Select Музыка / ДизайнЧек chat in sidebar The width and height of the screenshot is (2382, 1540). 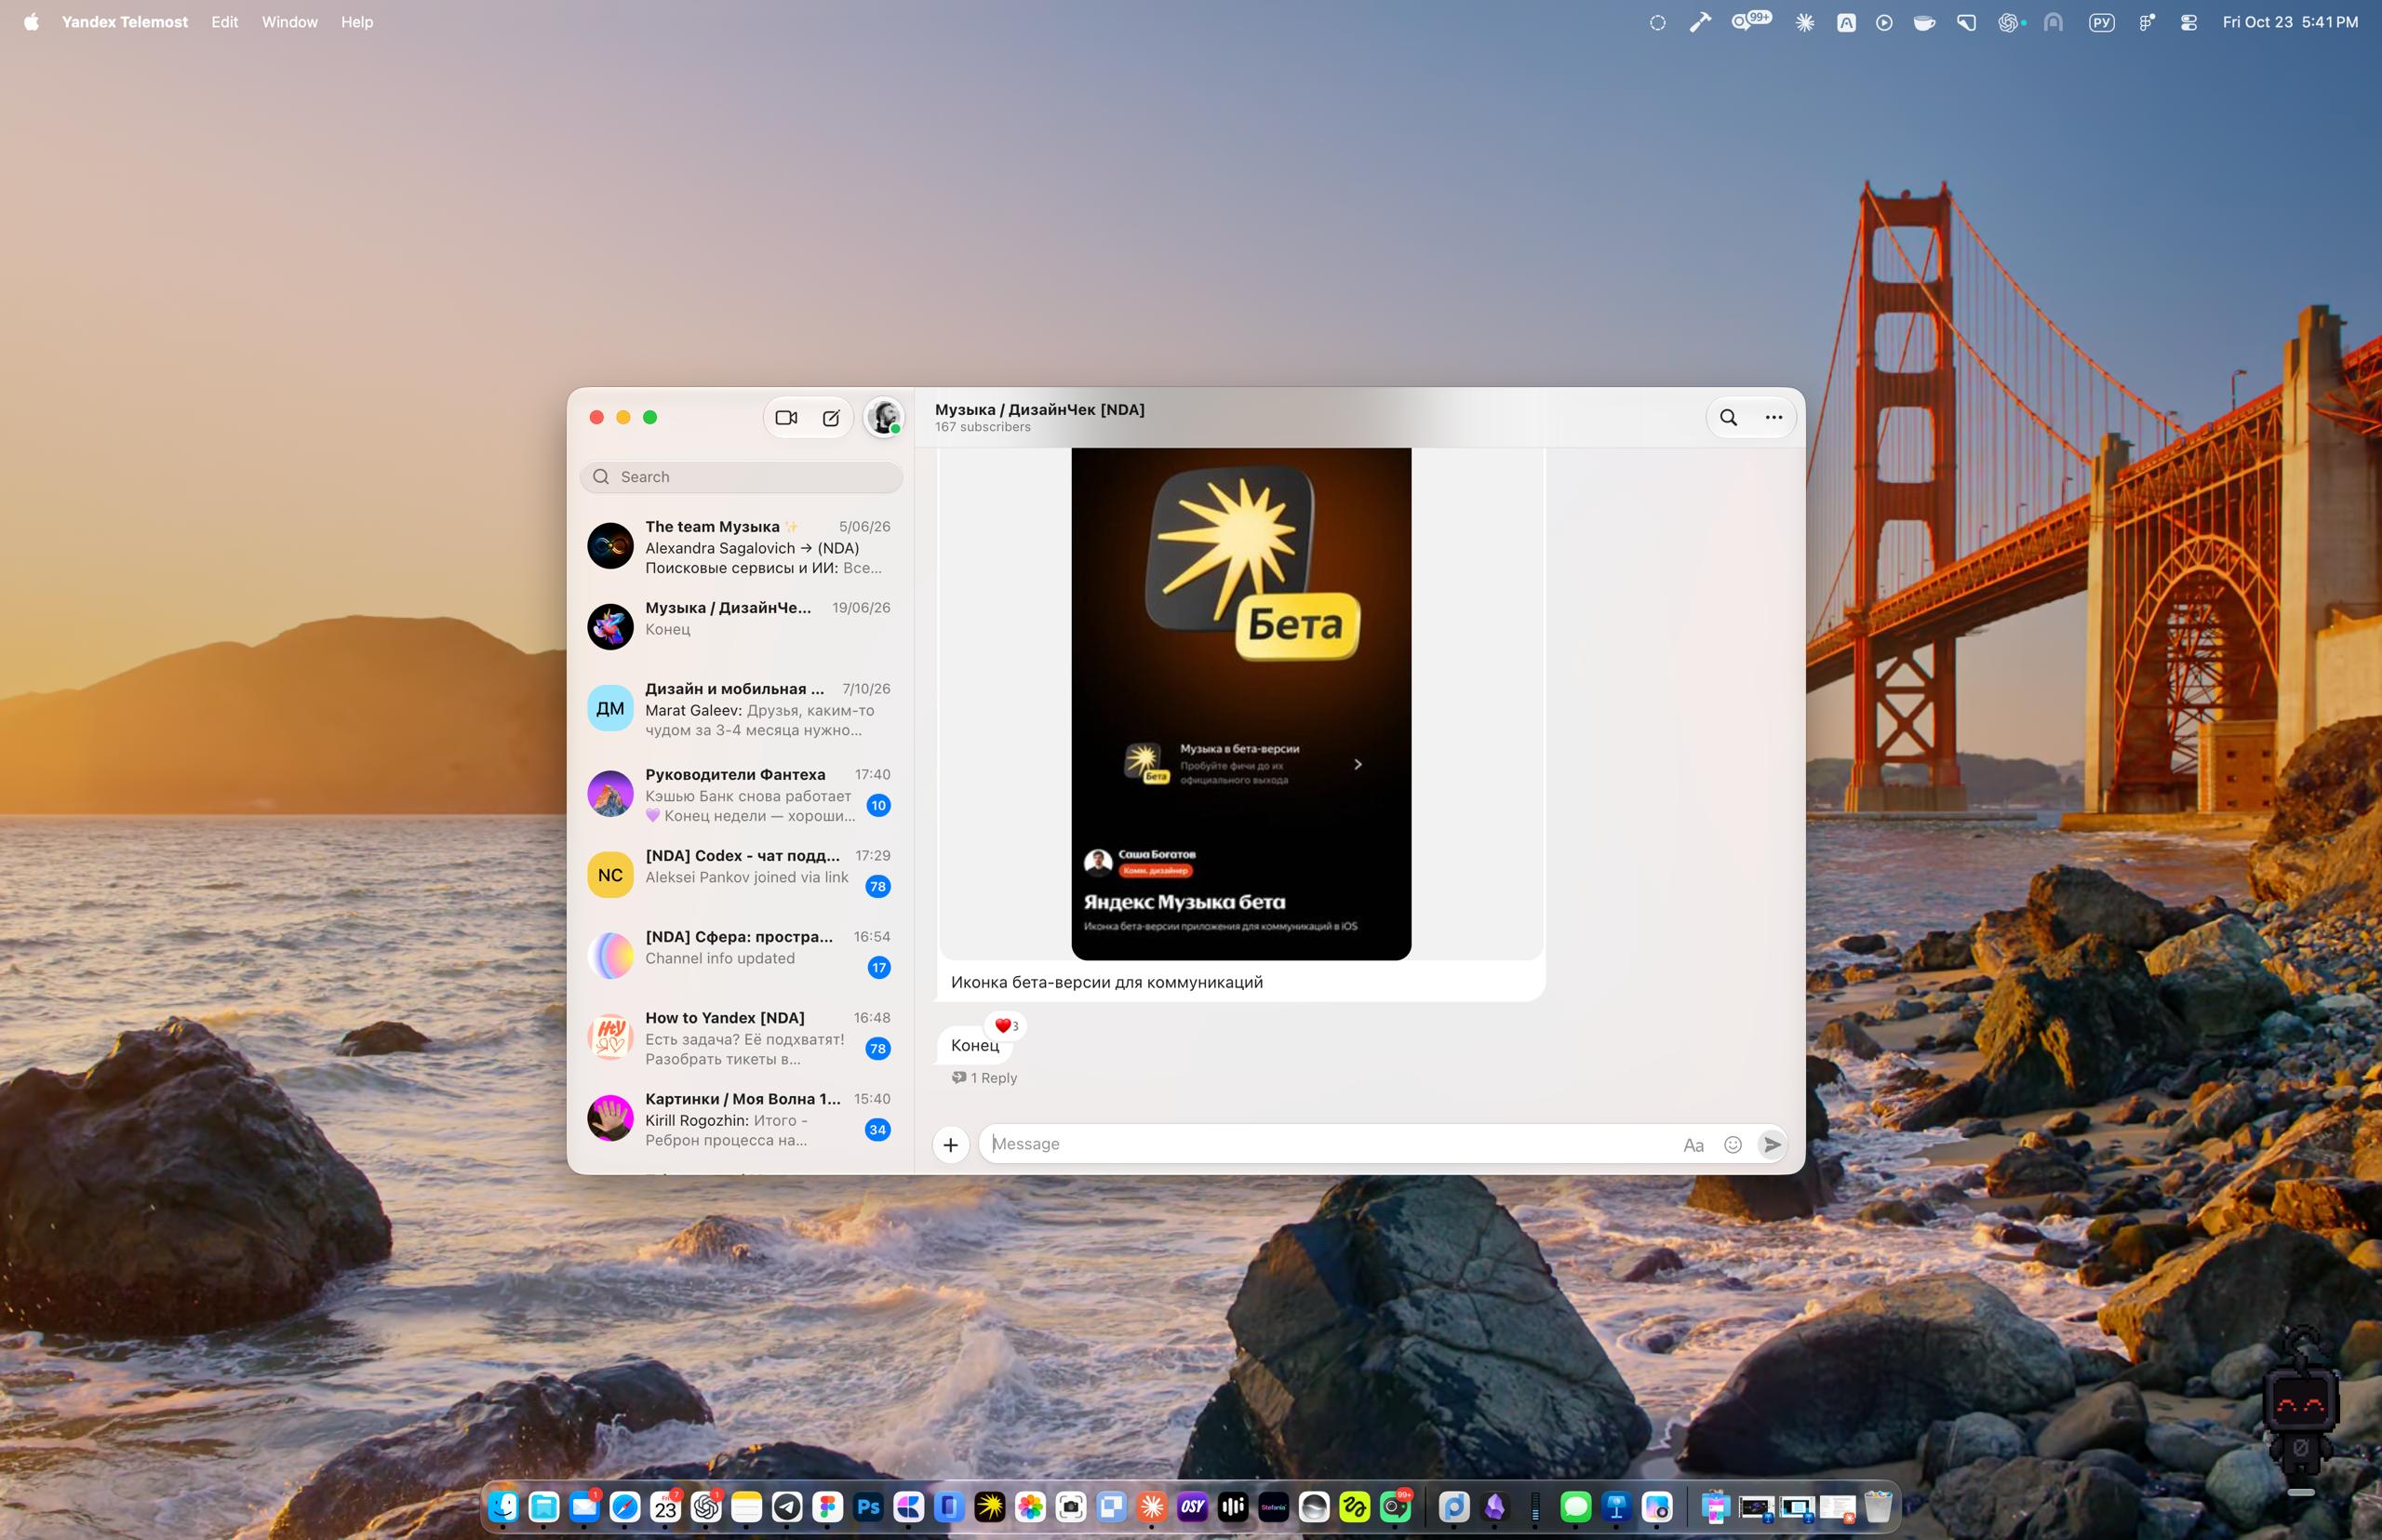coord(740,626)
